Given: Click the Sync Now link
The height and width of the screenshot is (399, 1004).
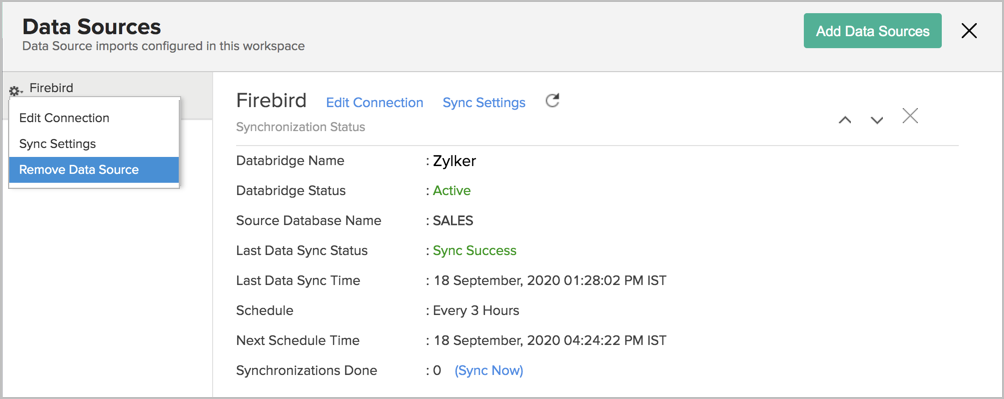Looking at the screenshot, I should pyautogui.click(x=489, y=370).
